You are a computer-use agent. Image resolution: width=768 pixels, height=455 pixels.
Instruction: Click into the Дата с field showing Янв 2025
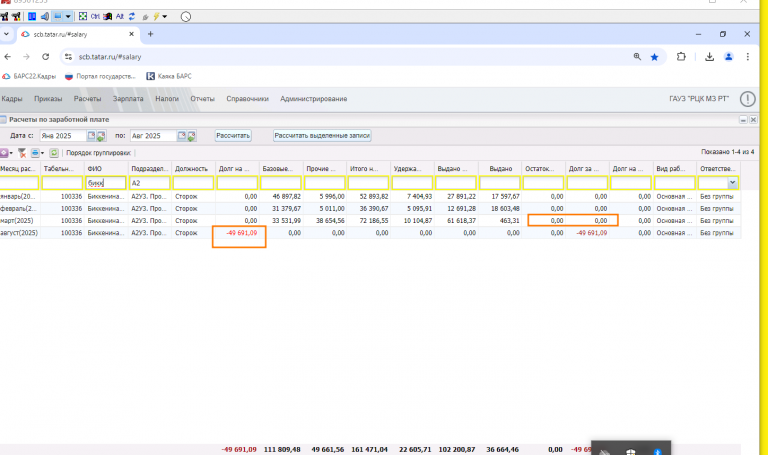[x=63, y=136]
